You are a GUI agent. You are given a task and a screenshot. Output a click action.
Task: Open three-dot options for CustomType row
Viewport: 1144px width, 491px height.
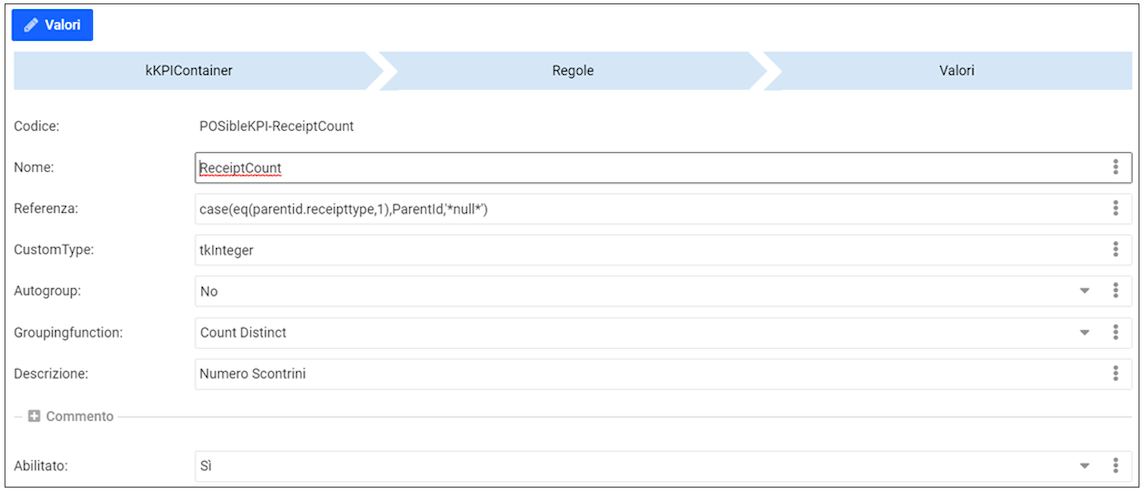pyautogui.click(x=1115, y=250)
